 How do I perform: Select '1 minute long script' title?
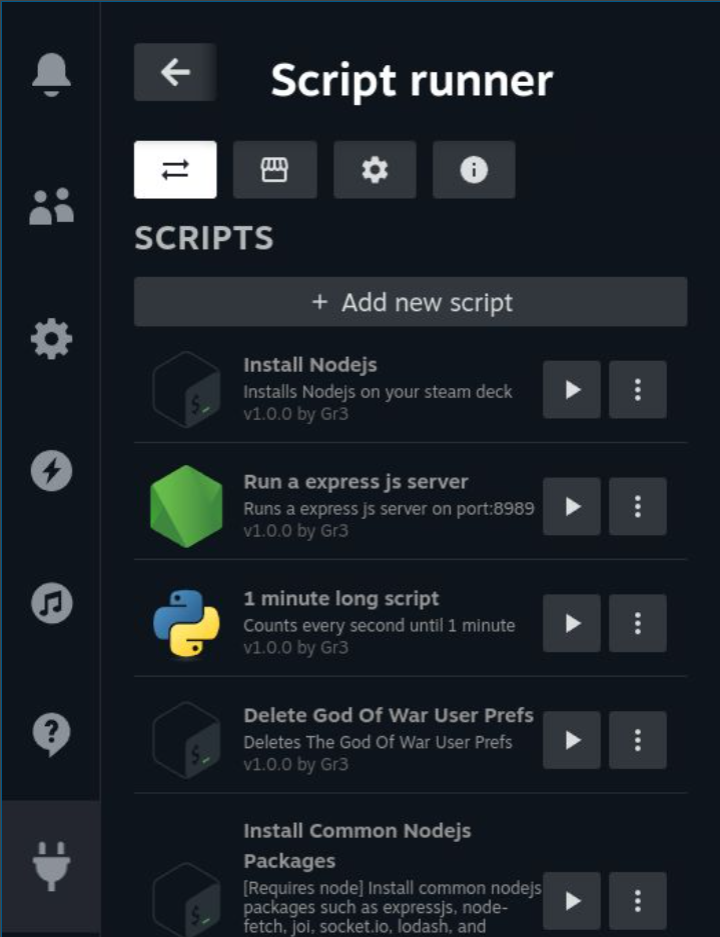click(x=341, y=599)
